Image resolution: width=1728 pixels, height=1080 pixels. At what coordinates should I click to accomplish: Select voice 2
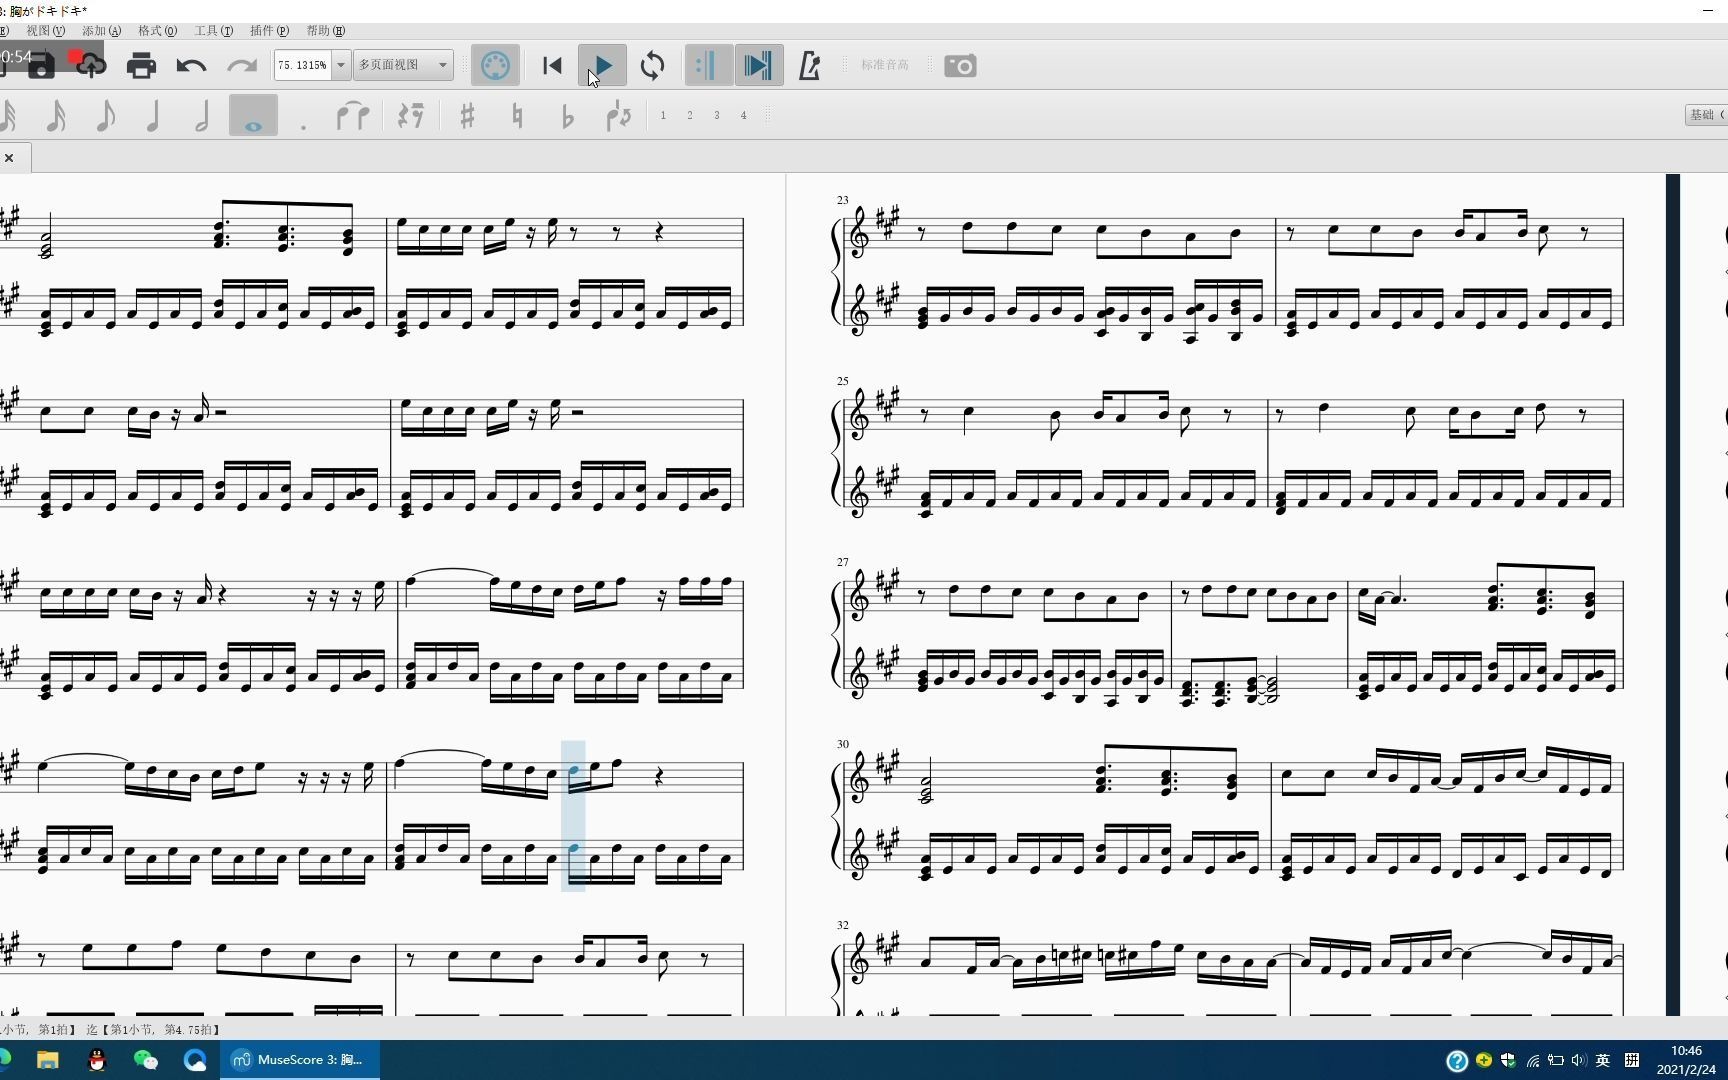690,116
